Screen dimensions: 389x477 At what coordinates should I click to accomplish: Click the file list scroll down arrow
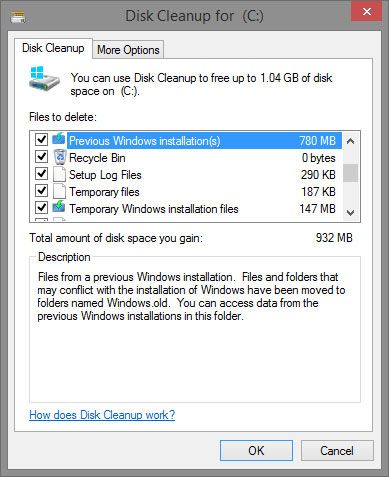coord(350,212)
